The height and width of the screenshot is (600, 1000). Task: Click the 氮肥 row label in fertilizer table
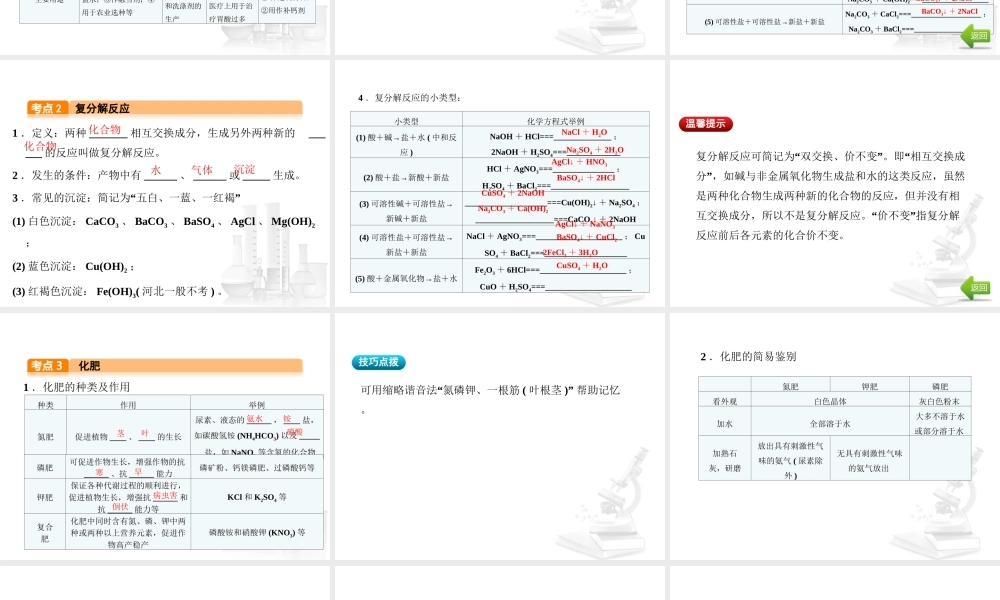45,436
